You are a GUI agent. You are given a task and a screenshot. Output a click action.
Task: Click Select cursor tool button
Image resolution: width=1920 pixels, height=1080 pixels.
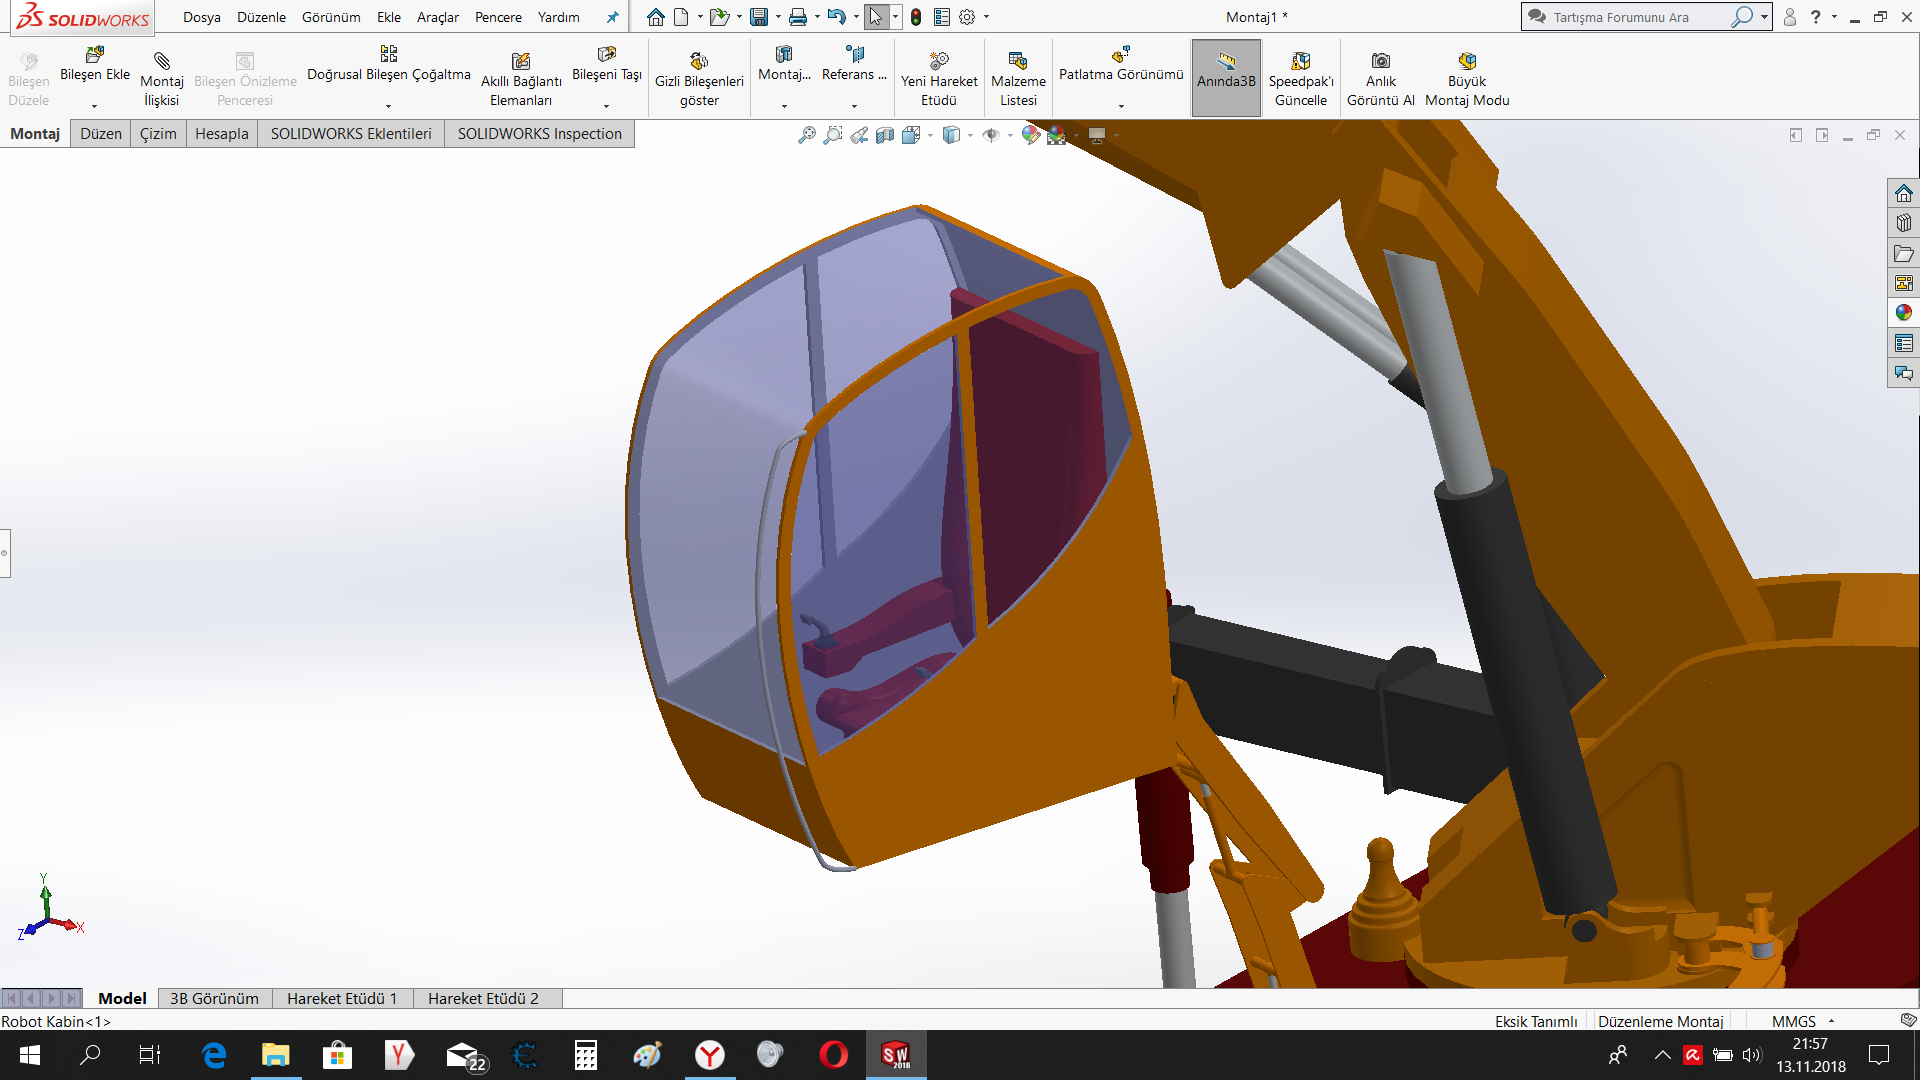pyautogui.click(x=876, y=17)
